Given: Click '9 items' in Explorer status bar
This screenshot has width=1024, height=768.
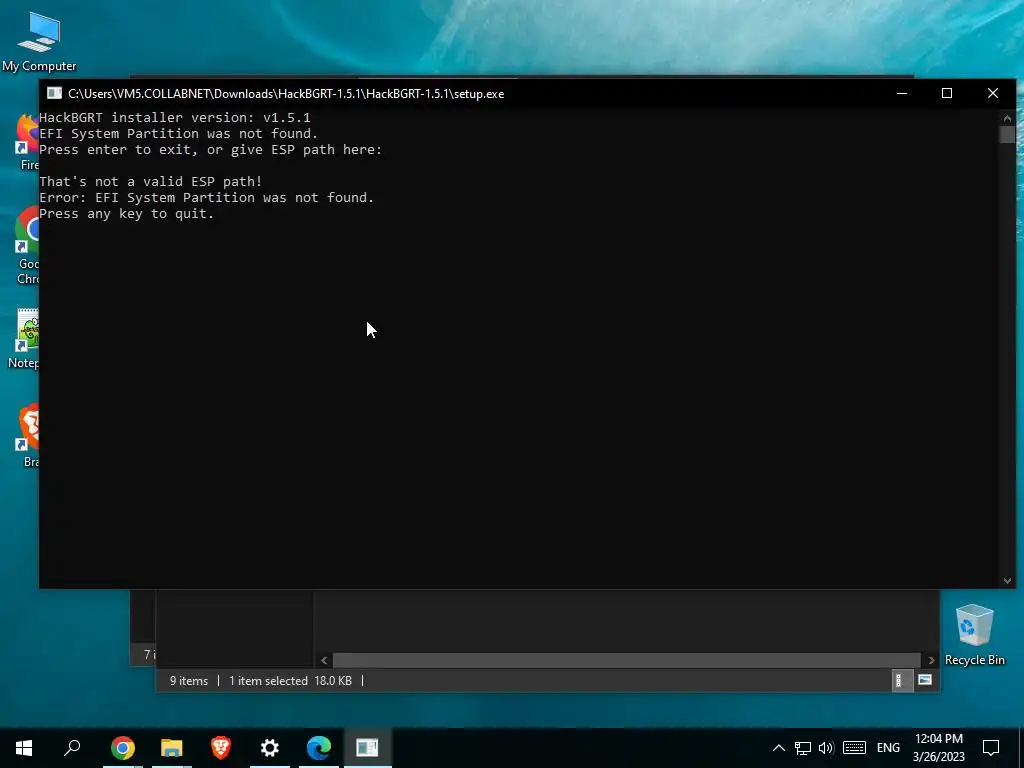Looking at the screenshot, I should click(189, 680).
